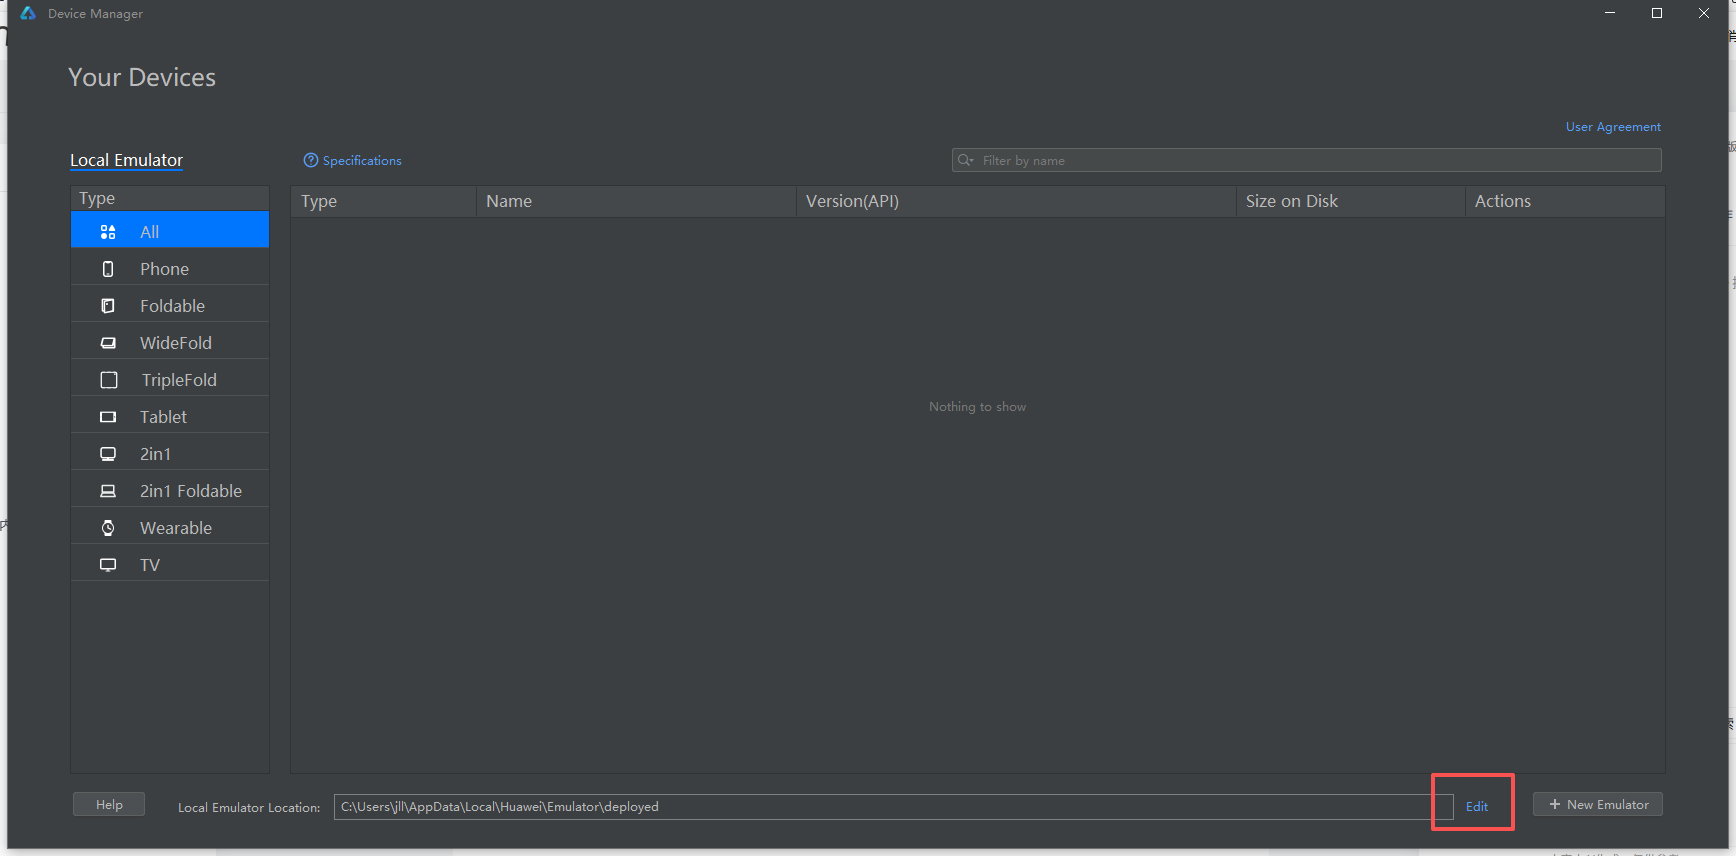
Task: Minimize the Device Manager window
Action: [x=1610, y=13]
